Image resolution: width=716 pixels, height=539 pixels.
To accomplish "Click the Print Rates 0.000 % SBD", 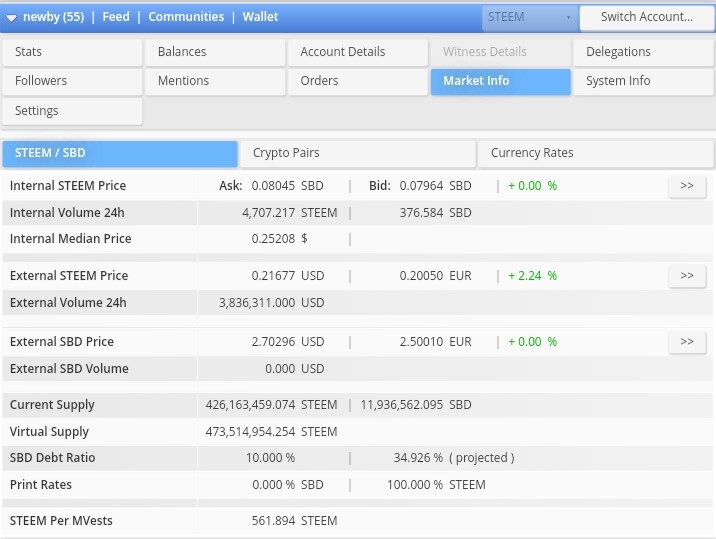I will pos(288,485).
